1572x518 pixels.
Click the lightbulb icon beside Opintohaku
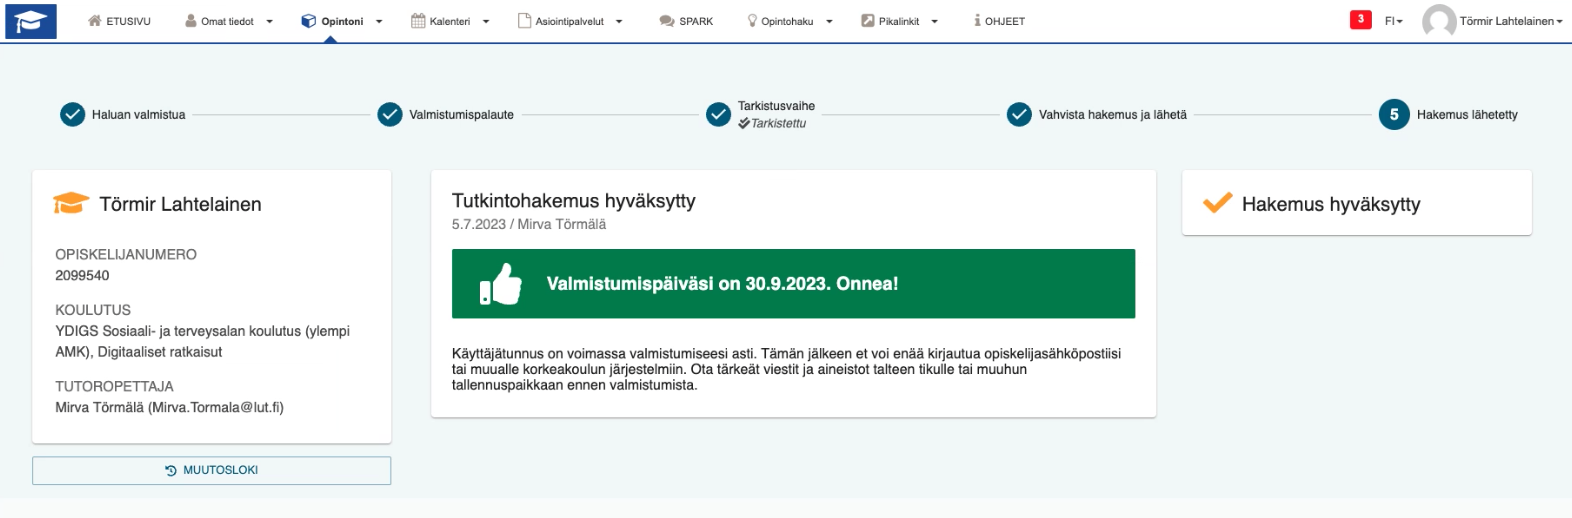pyautogui.click(x=752, y=21)
